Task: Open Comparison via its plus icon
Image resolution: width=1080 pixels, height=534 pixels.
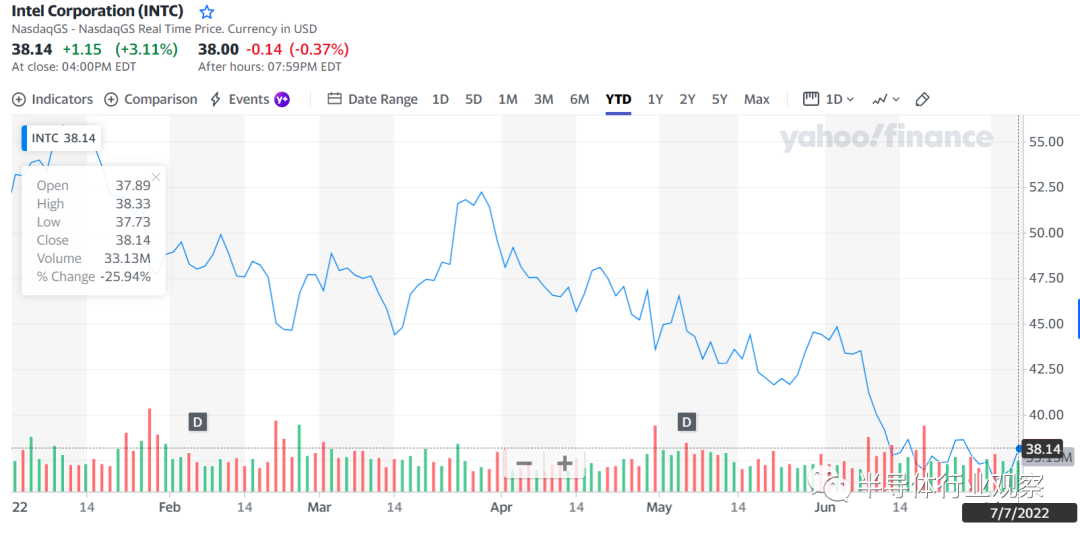Action: (111, 99)
